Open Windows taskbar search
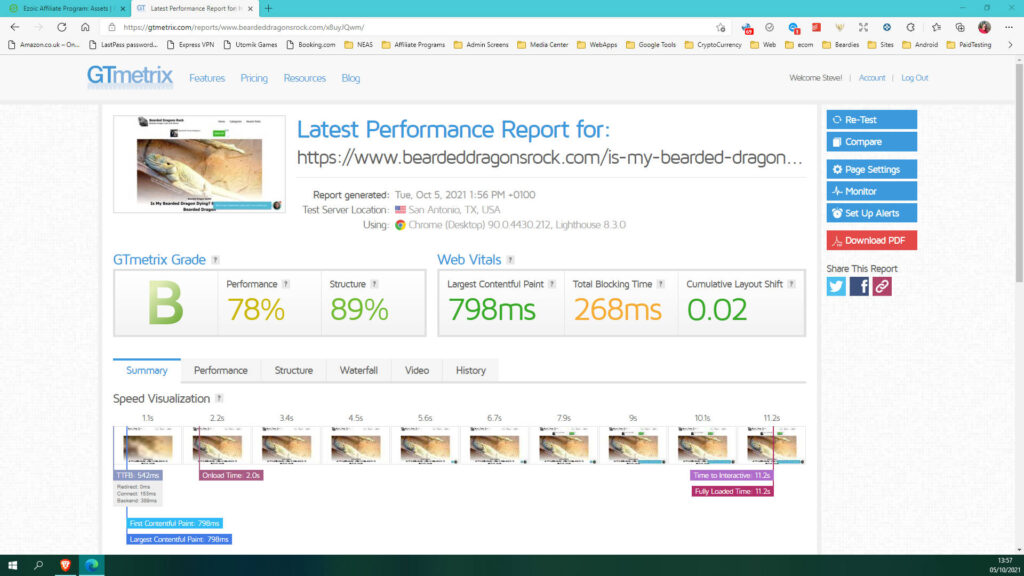The width and height of the screenshot is (1024, 576). point(39,565)
